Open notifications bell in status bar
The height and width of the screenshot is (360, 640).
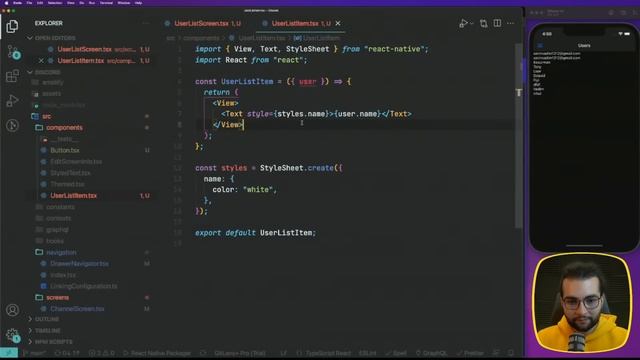click(x=511, y=353)
